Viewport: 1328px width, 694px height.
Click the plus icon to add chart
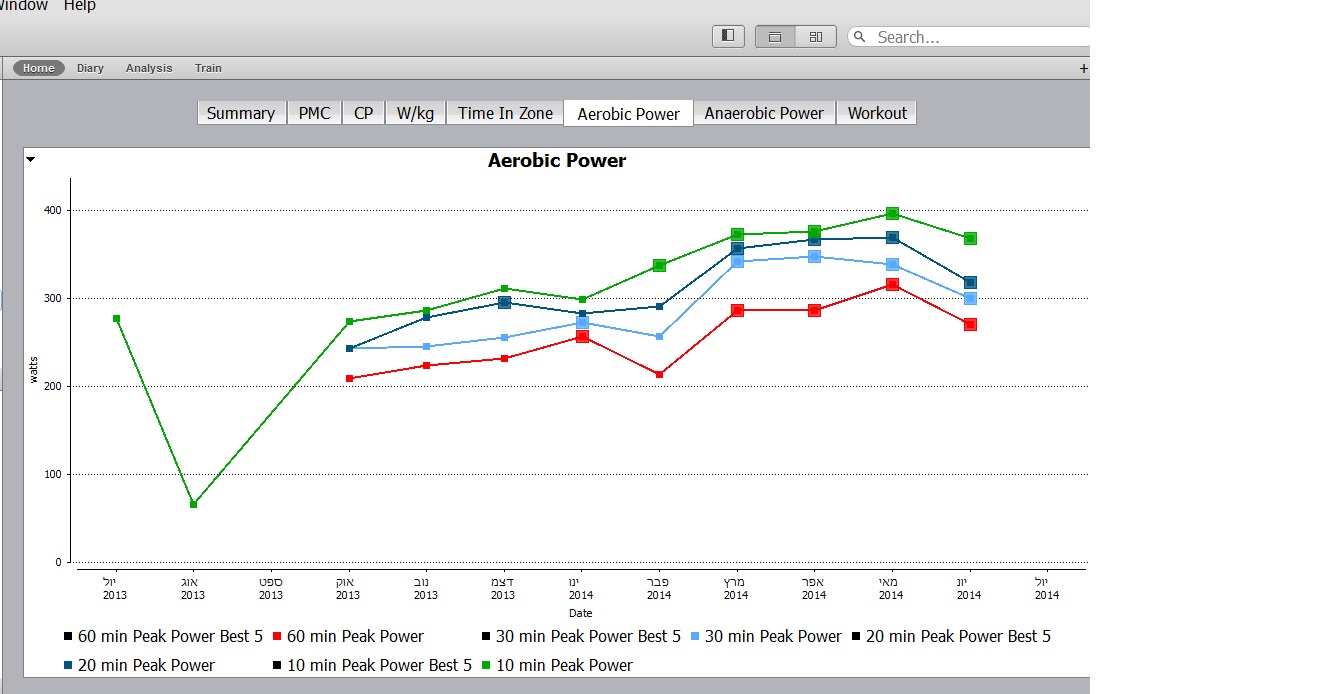point(1083,69)
